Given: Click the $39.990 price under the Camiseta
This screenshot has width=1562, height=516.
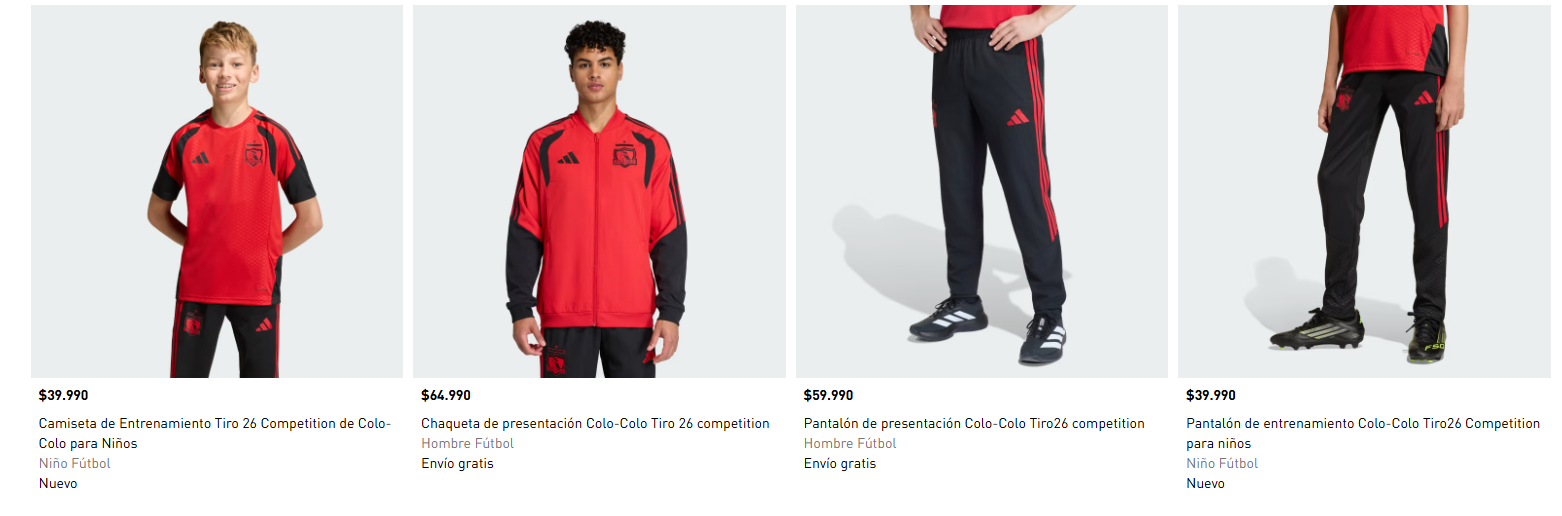Looking at the screenshot, I should click(63, 395).
